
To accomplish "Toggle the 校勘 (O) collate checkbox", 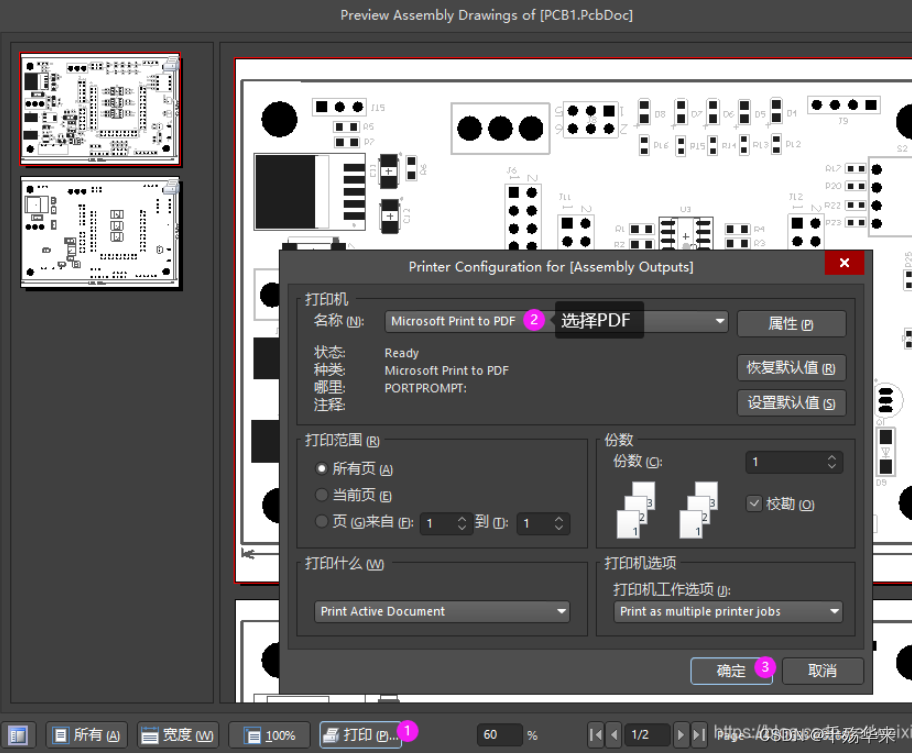I will pos(754,503).
